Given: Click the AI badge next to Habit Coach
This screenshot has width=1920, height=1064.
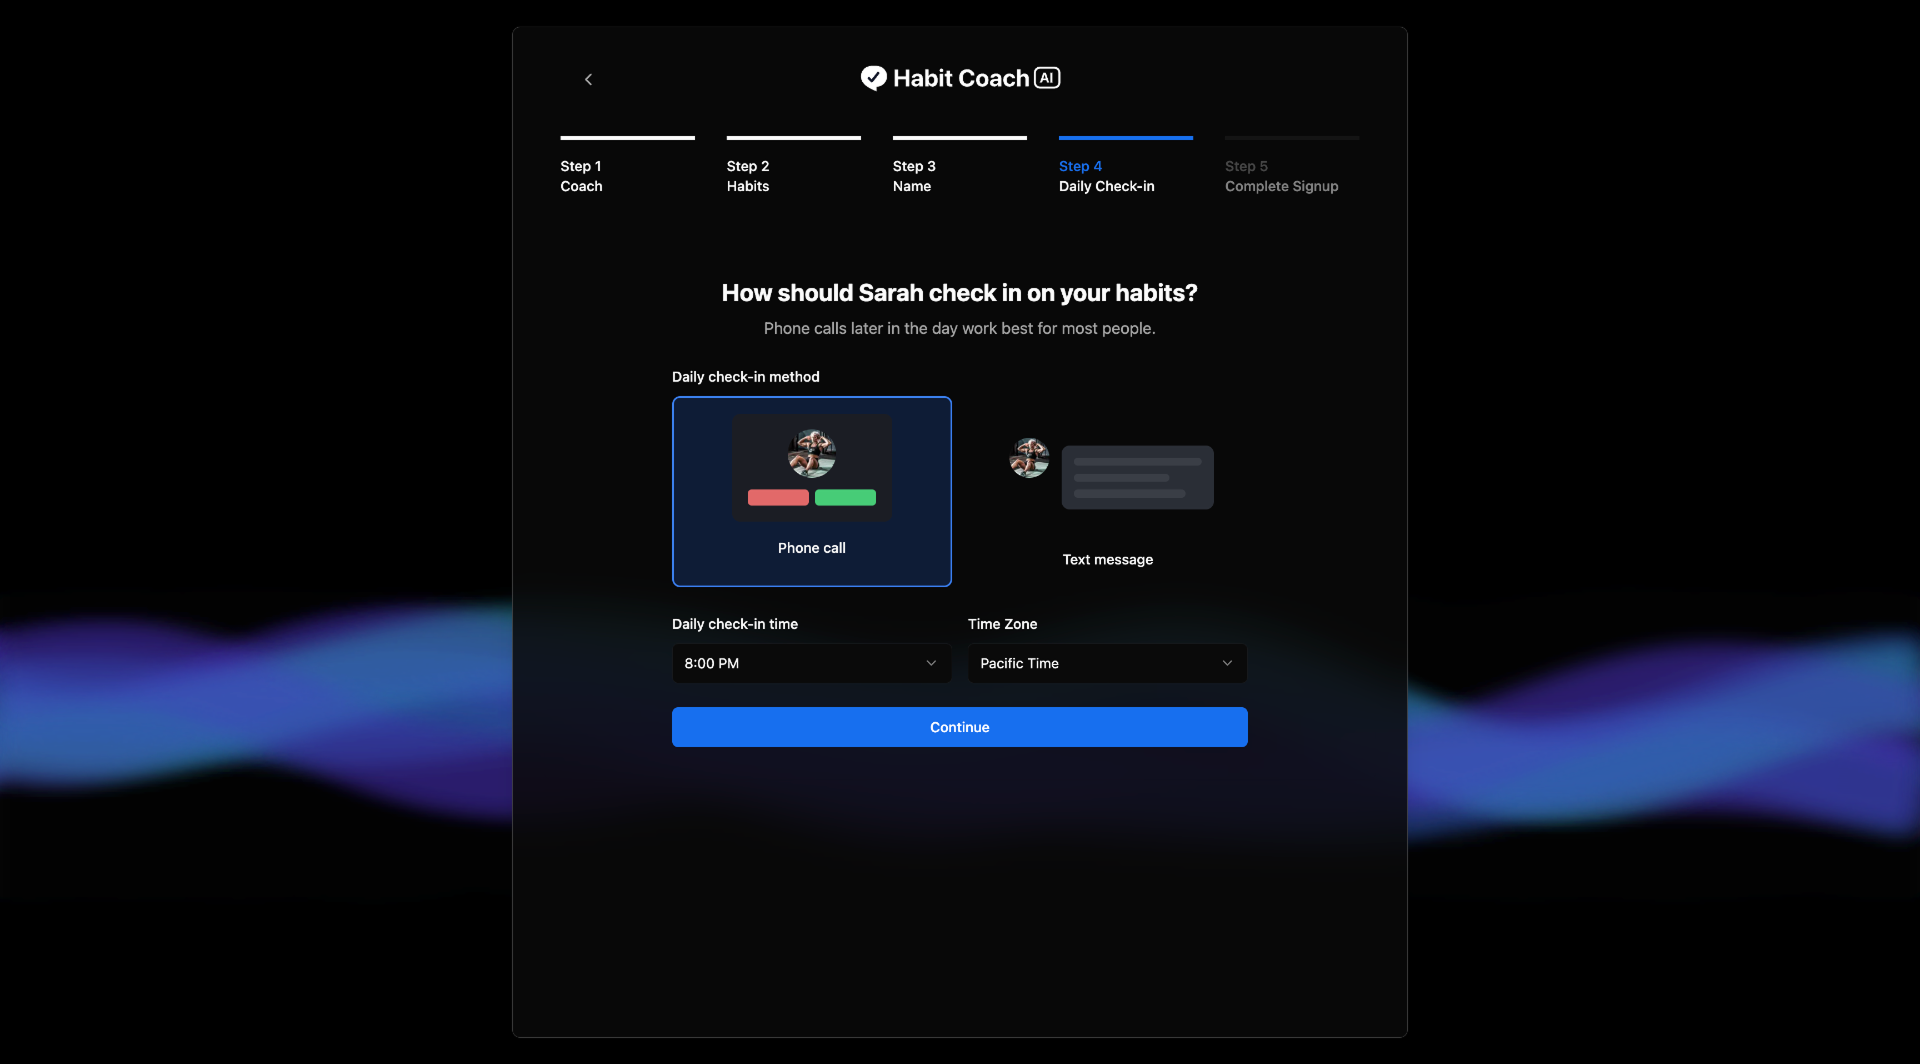Looking at the screenshot, I should pos(1047,77).
